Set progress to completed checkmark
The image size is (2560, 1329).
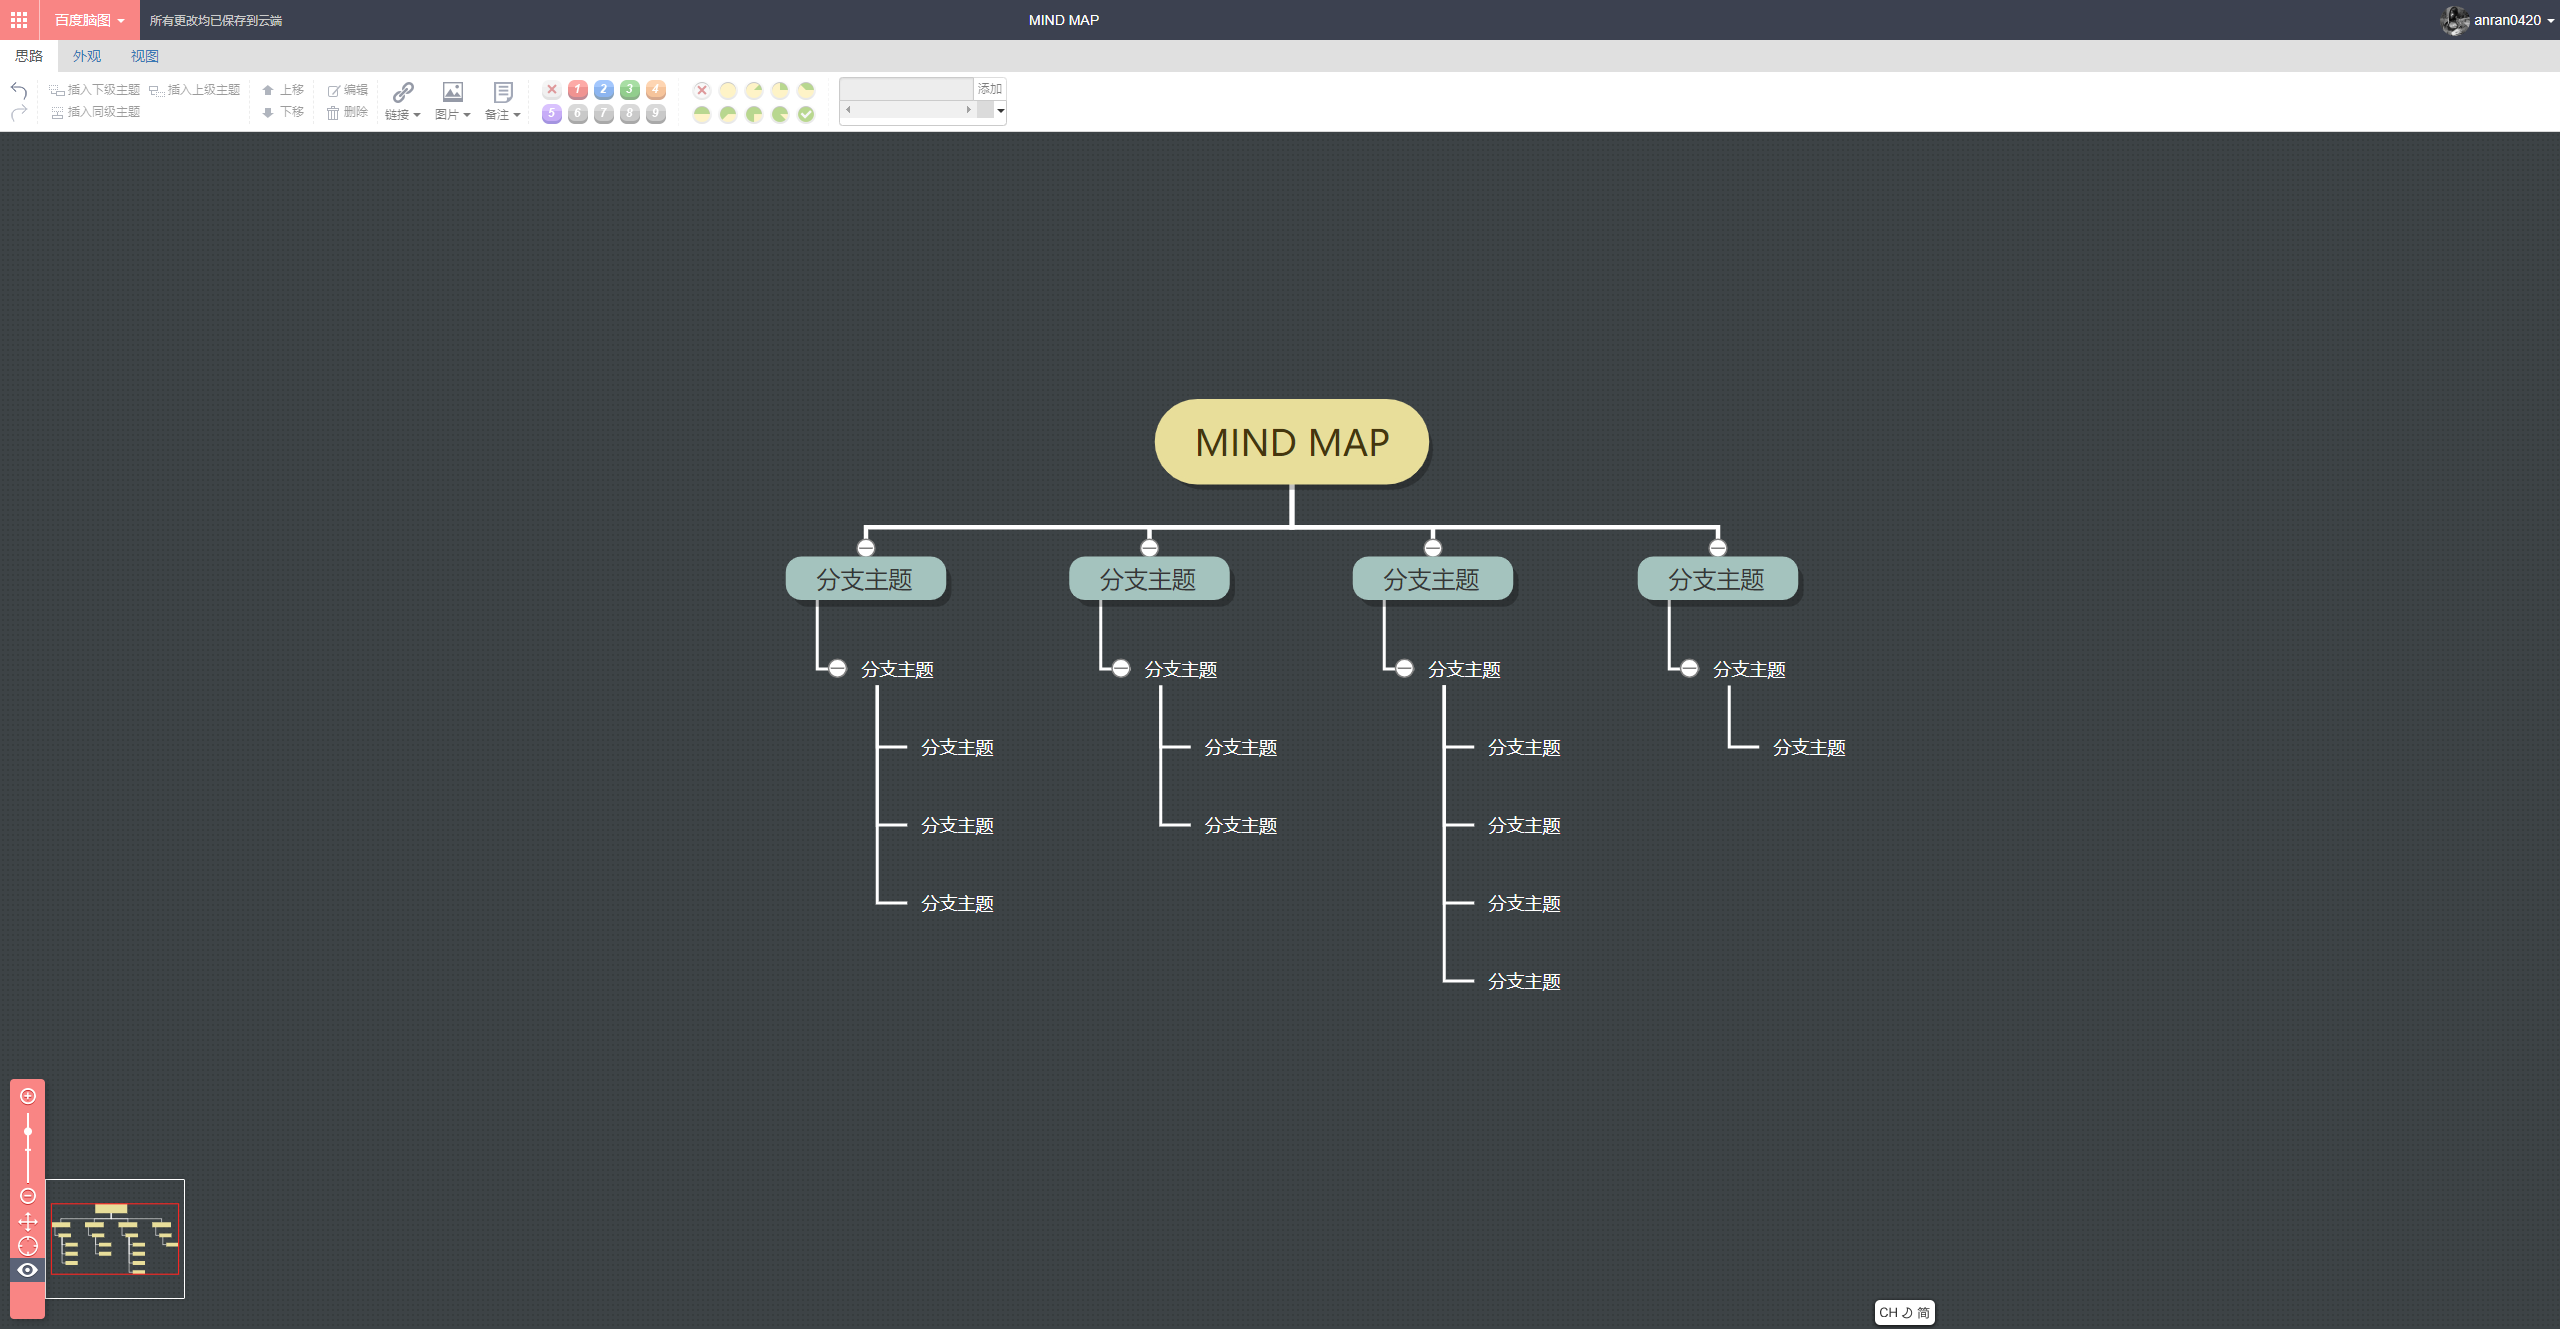coord(806,114)
